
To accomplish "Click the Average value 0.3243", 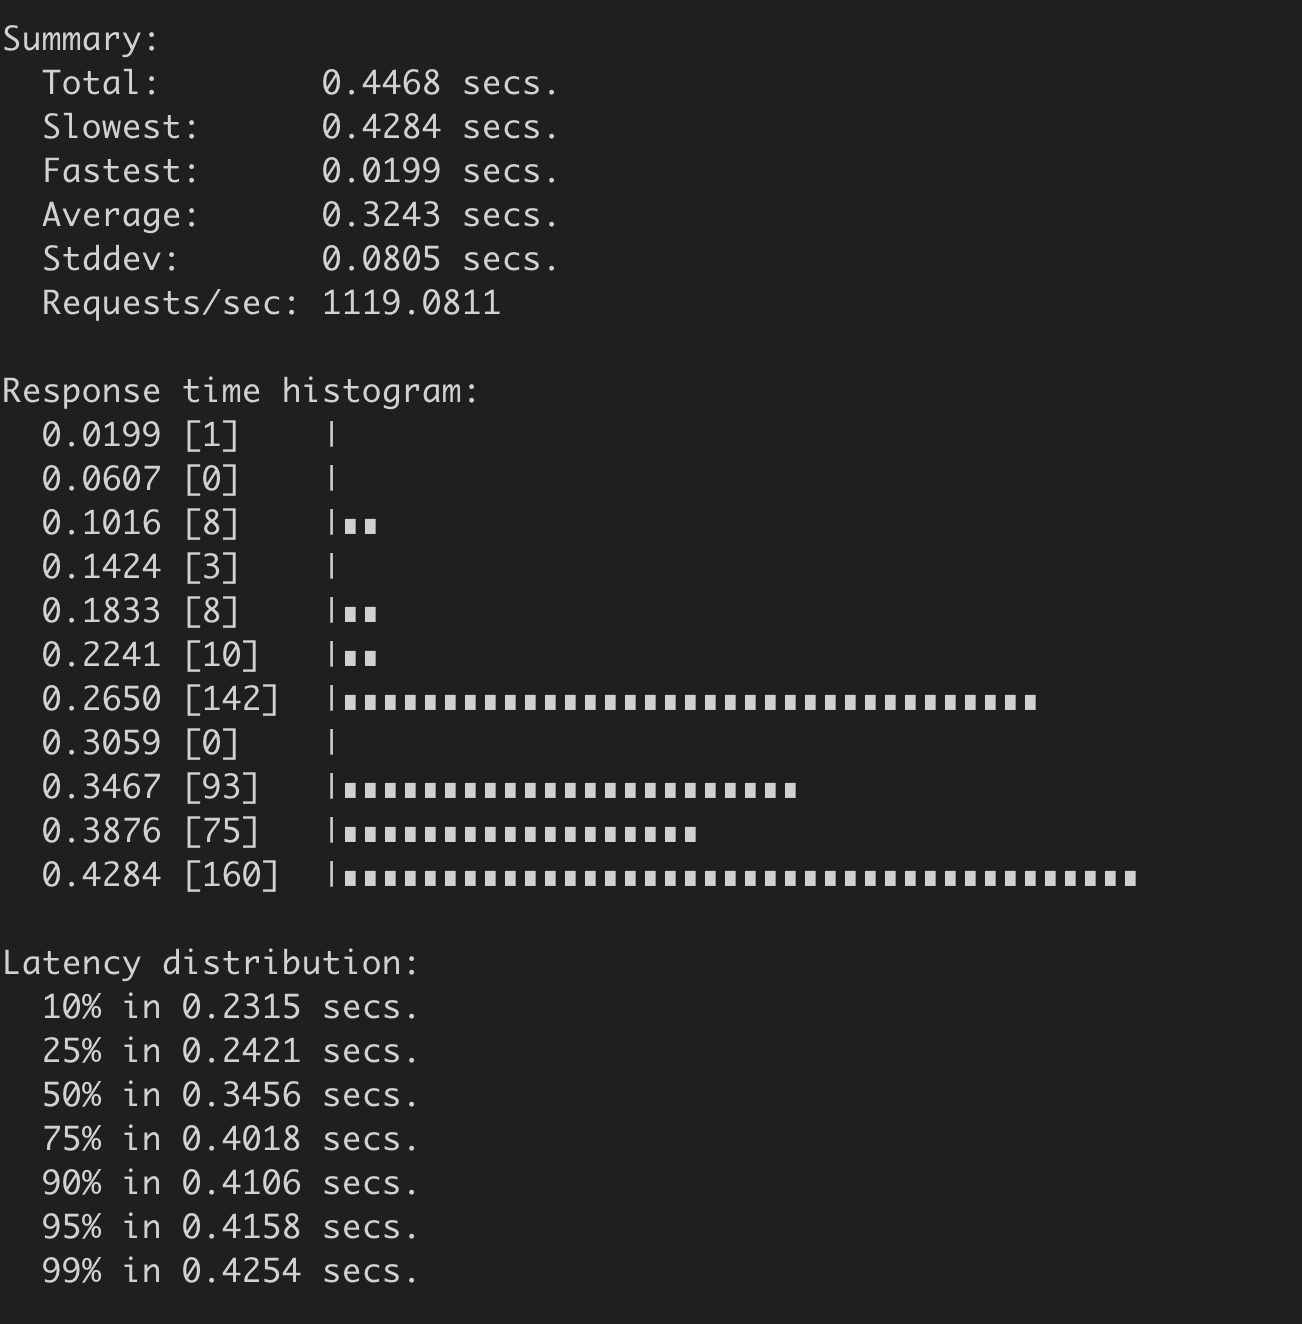I will pyautogui.click(x=380, y=215).
